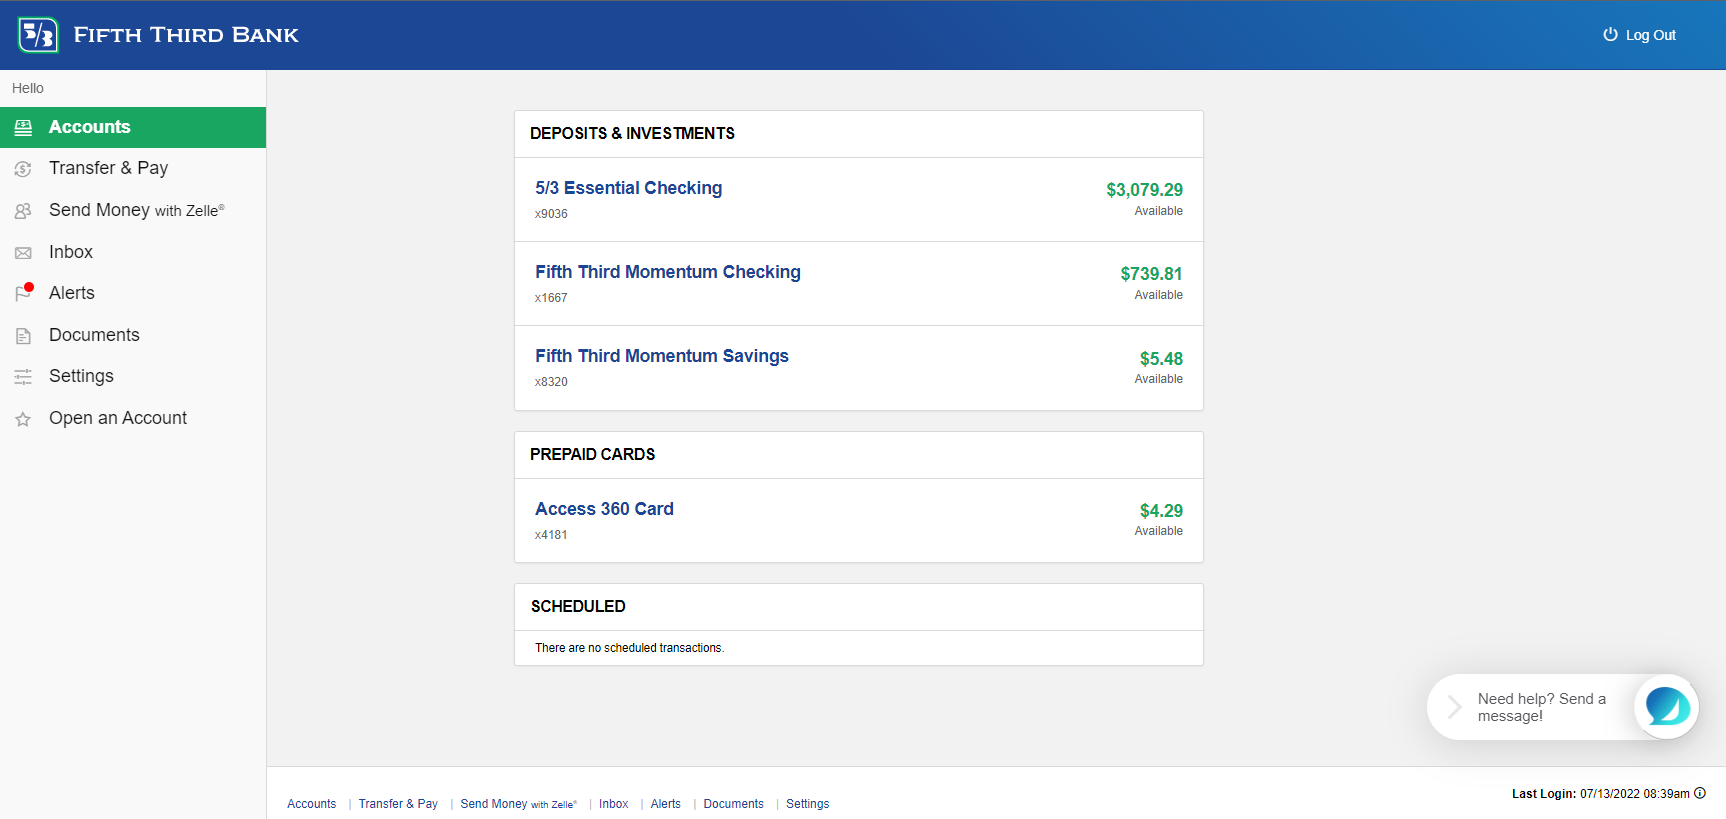
Task: Click account number x1667
Action: (551, 298)
